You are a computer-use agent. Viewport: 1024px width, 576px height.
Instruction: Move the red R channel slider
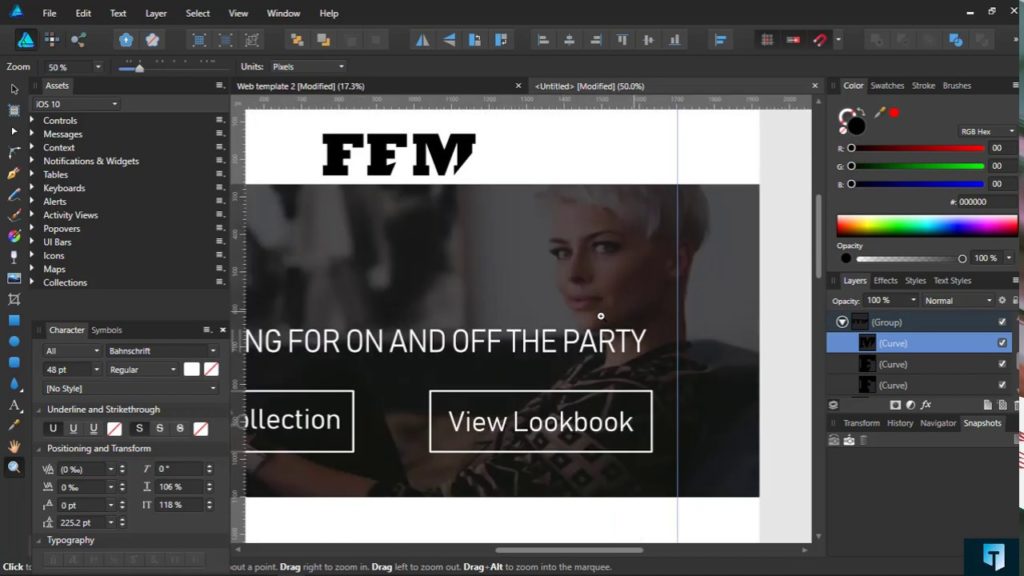(851, 148)
